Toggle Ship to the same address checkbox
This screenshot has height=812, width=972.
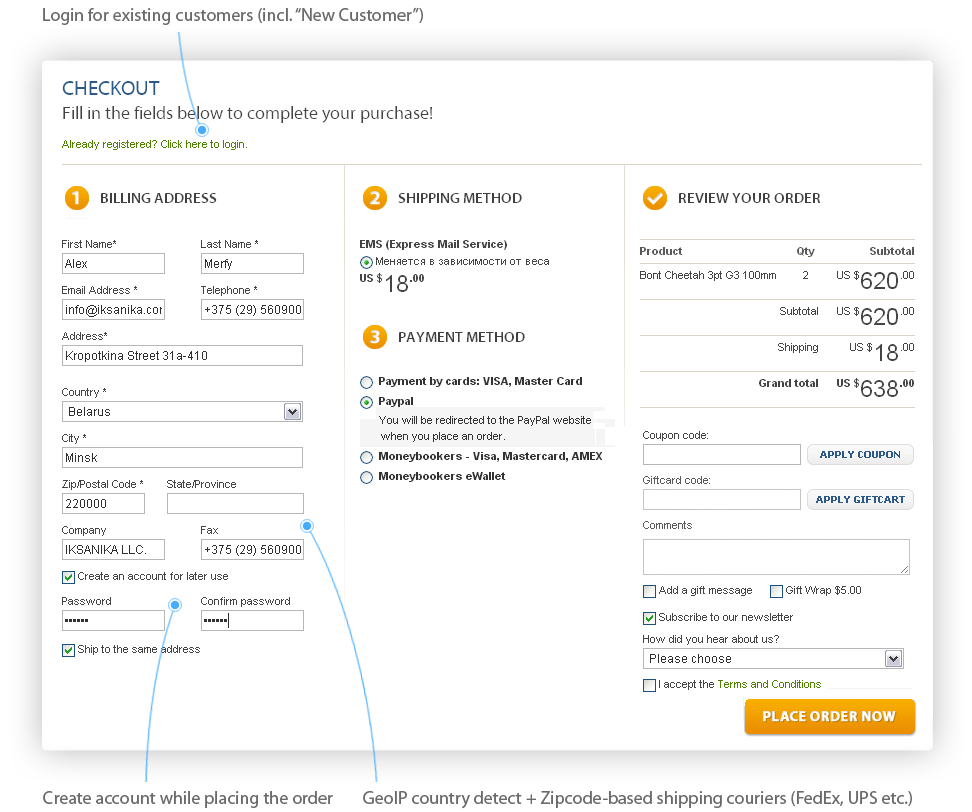tap(68, 650)
